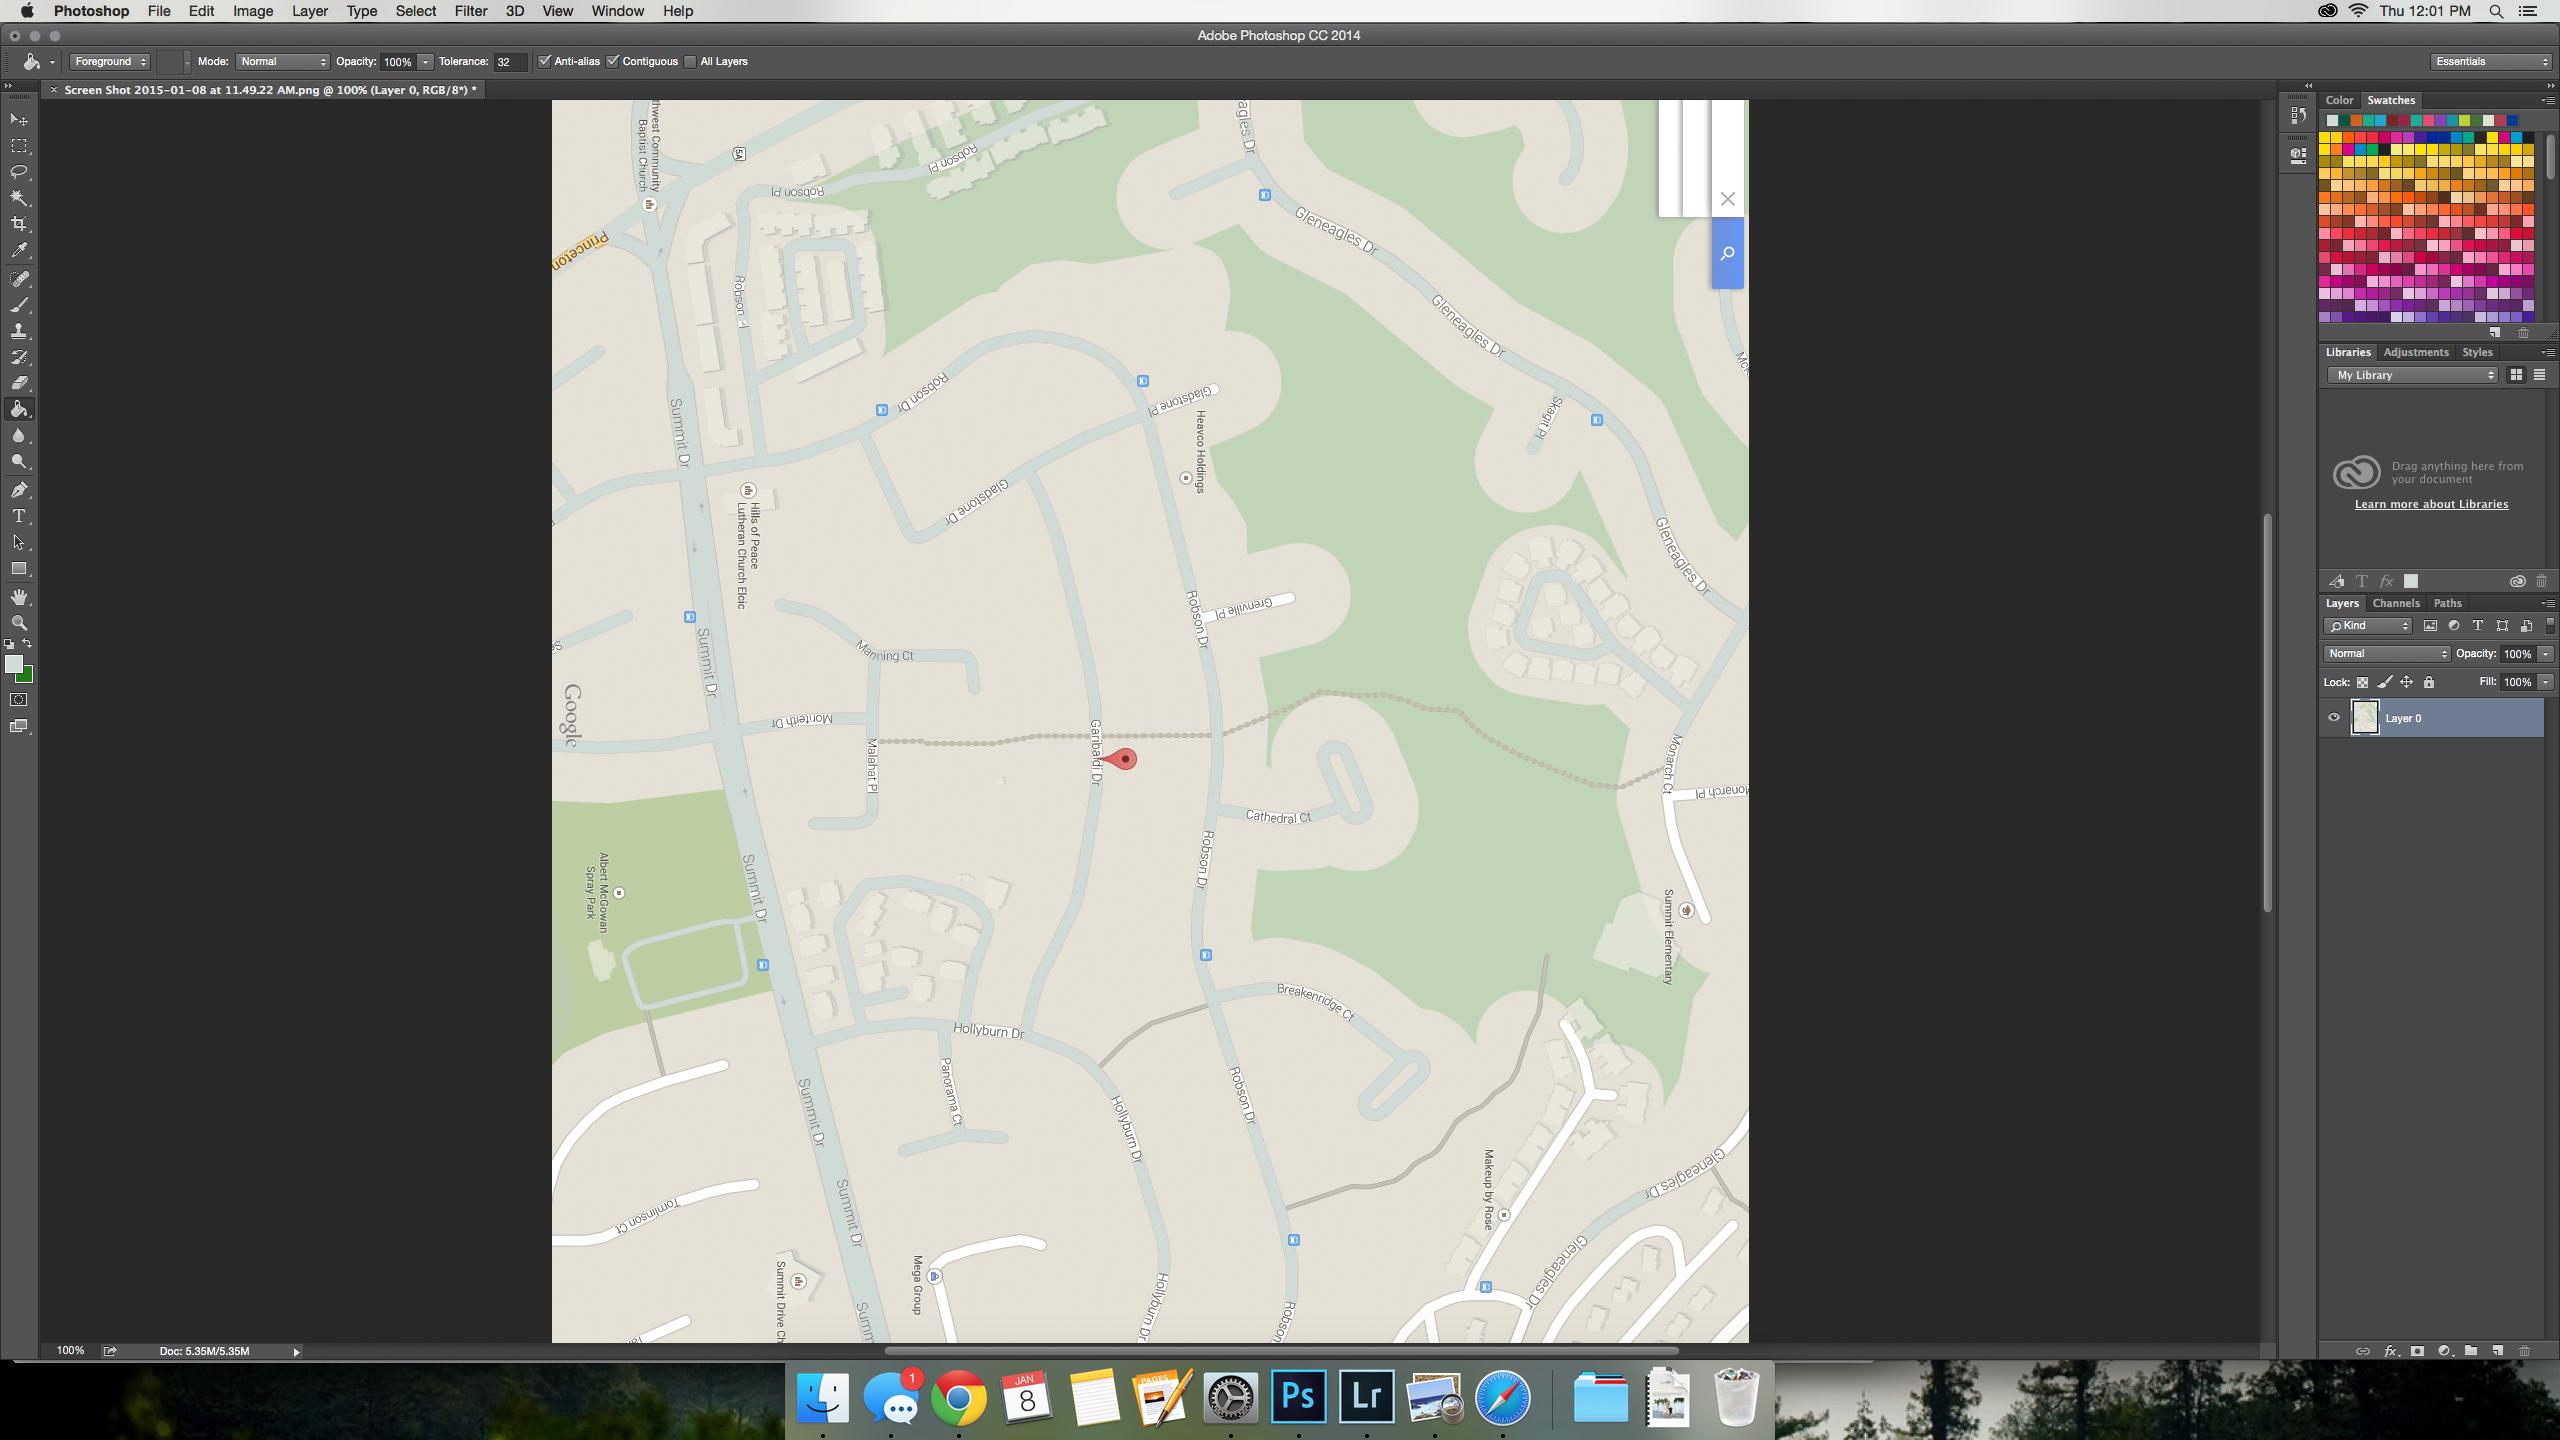2560x1440 pixels.
Task: Hide Layer 0 with eye icon
Action: point(2334,718)
